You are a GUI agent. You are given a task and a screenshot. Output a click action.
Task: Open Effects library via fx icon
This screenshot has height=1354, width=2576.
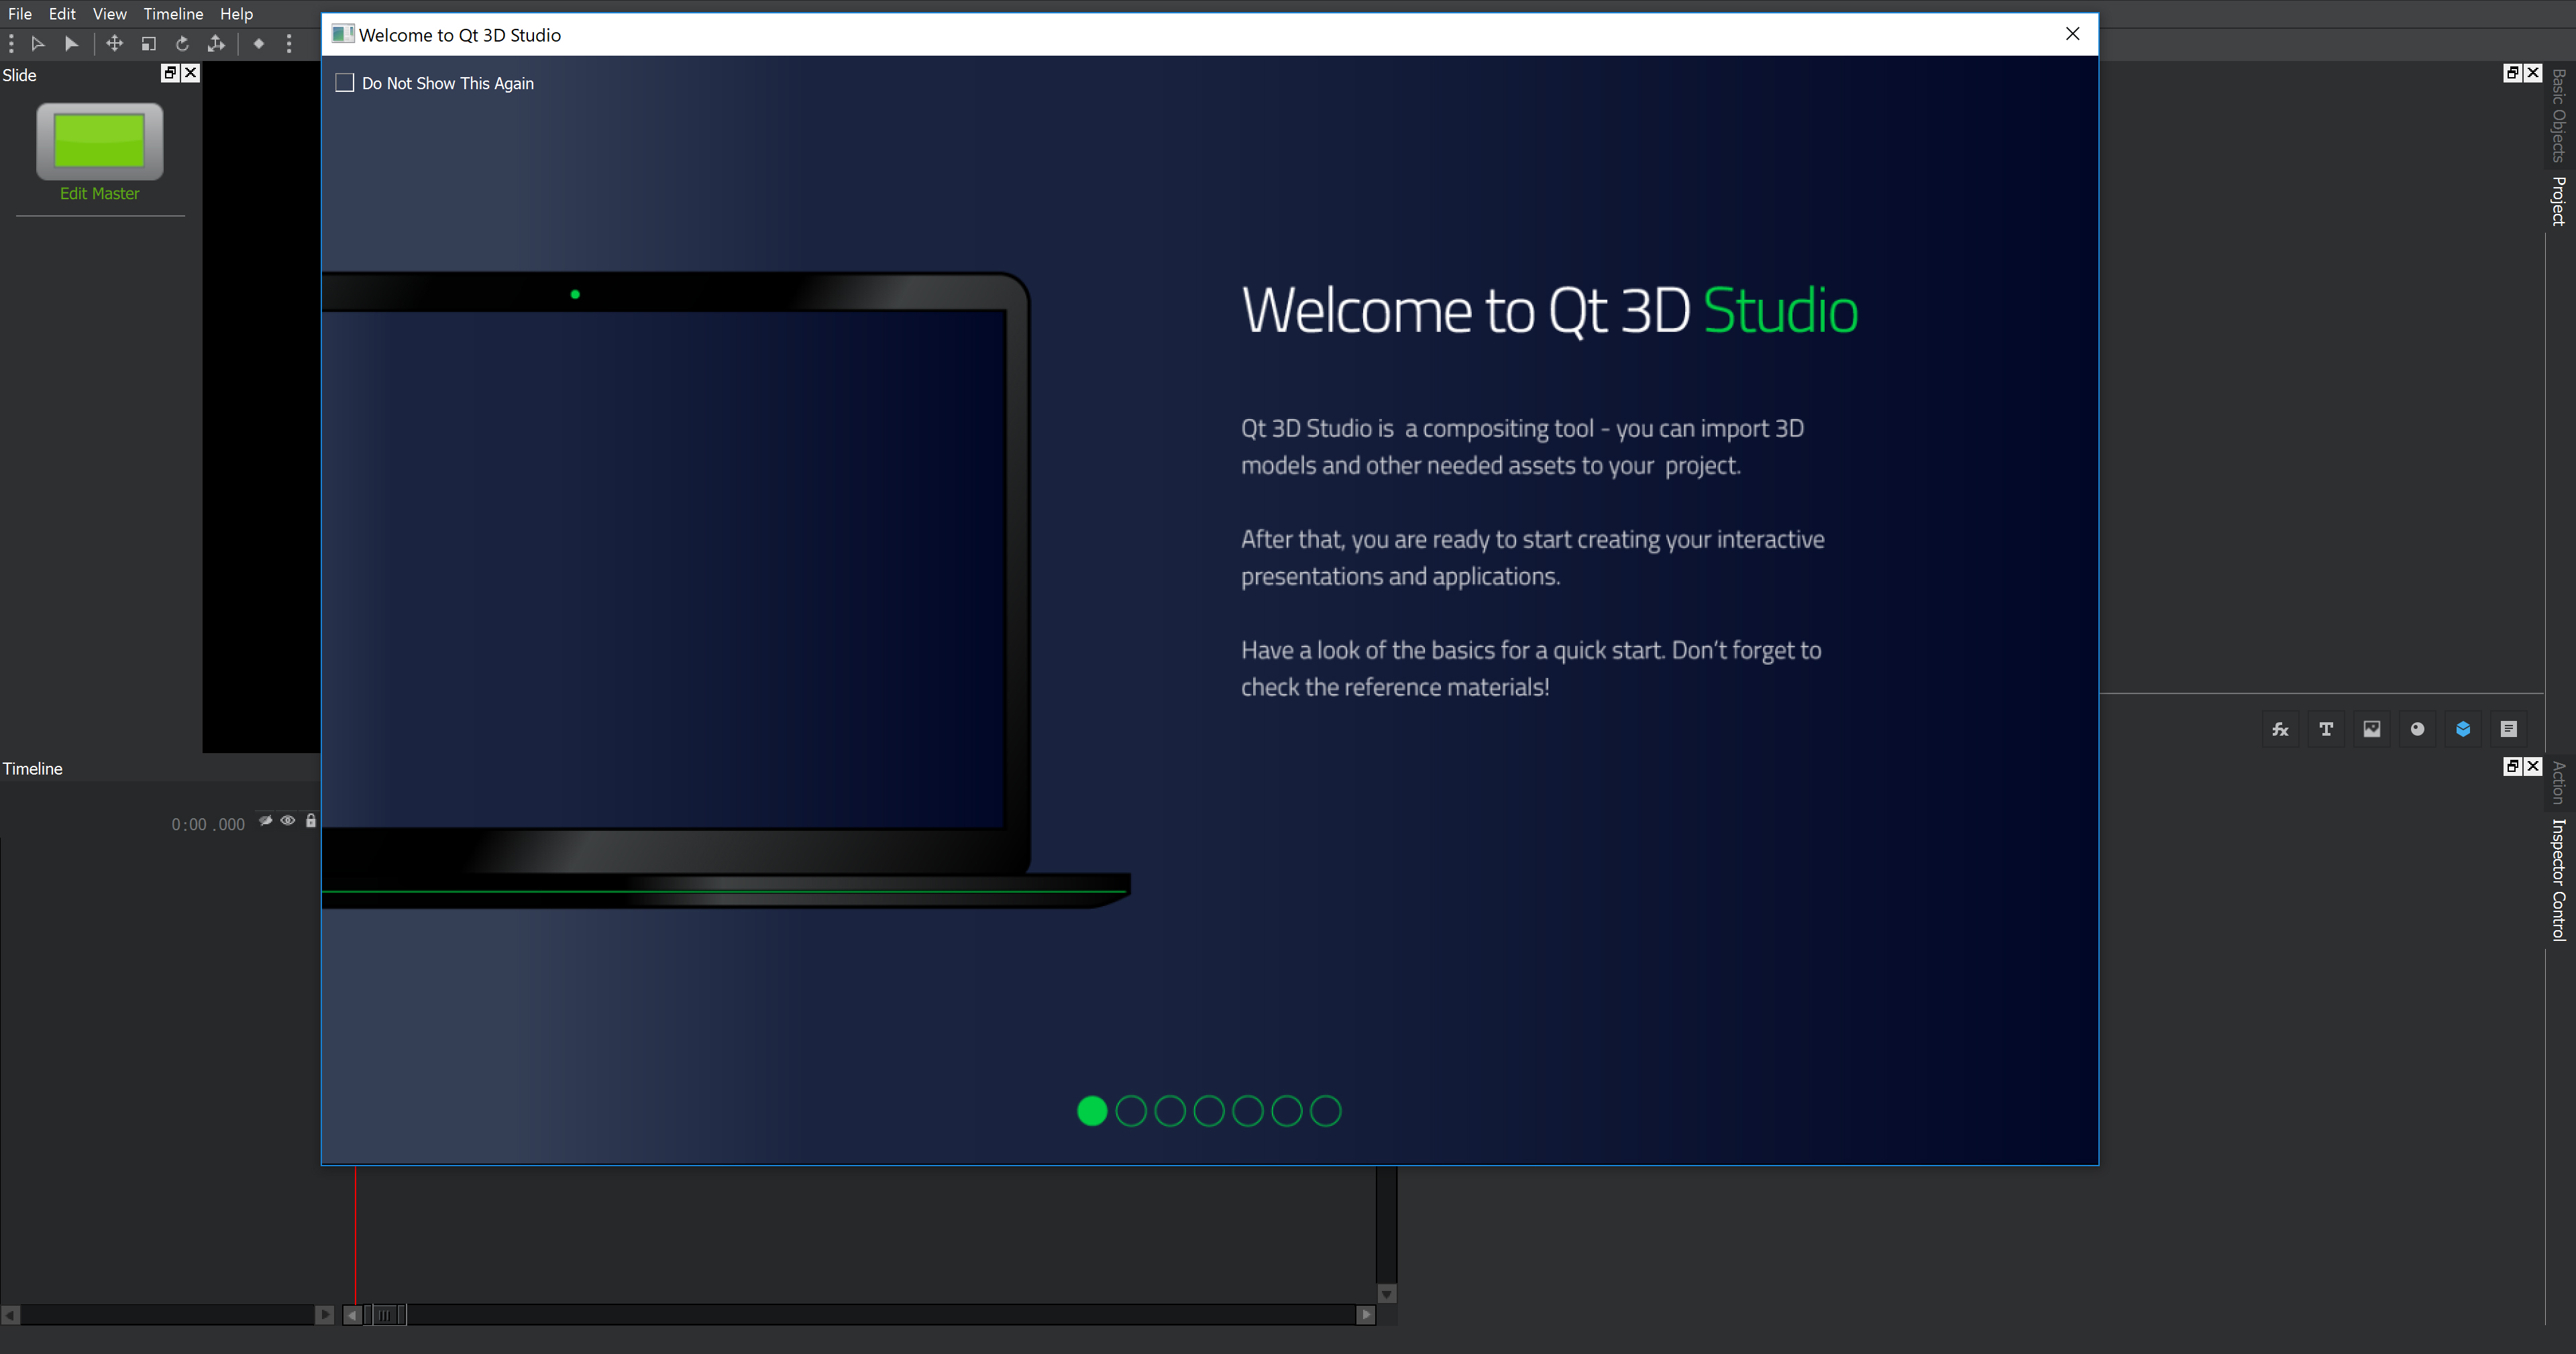click(x=2280, y=729)
